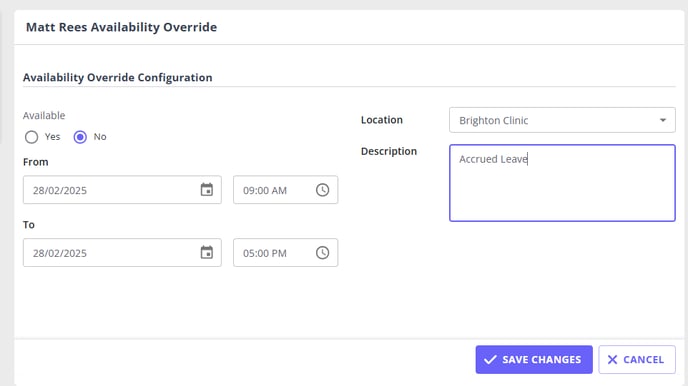
Task: Expand the Location dropdown arrow
Action: click(663, 120)
